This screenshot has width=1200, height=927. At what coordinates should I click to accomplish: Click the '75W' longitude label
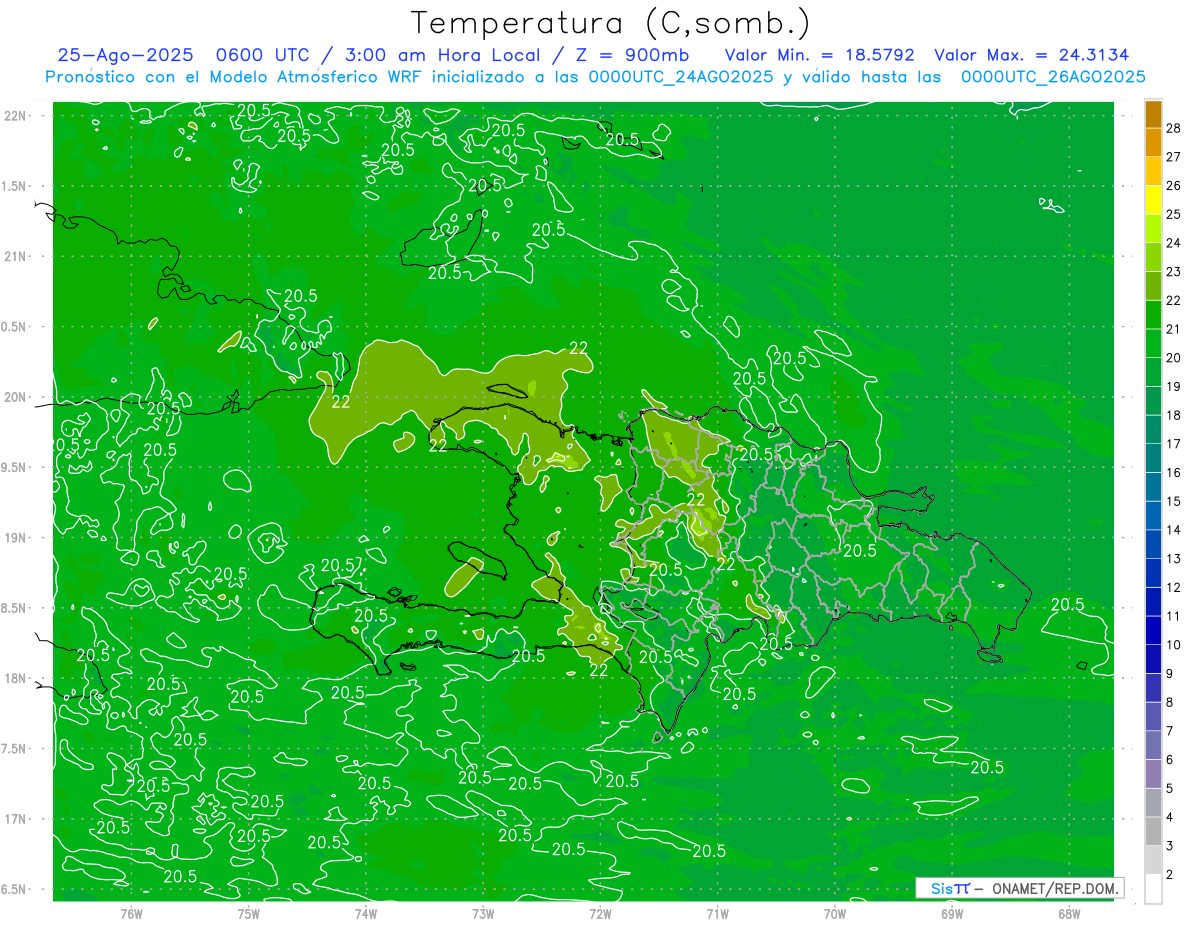click(x=249, y=913)
